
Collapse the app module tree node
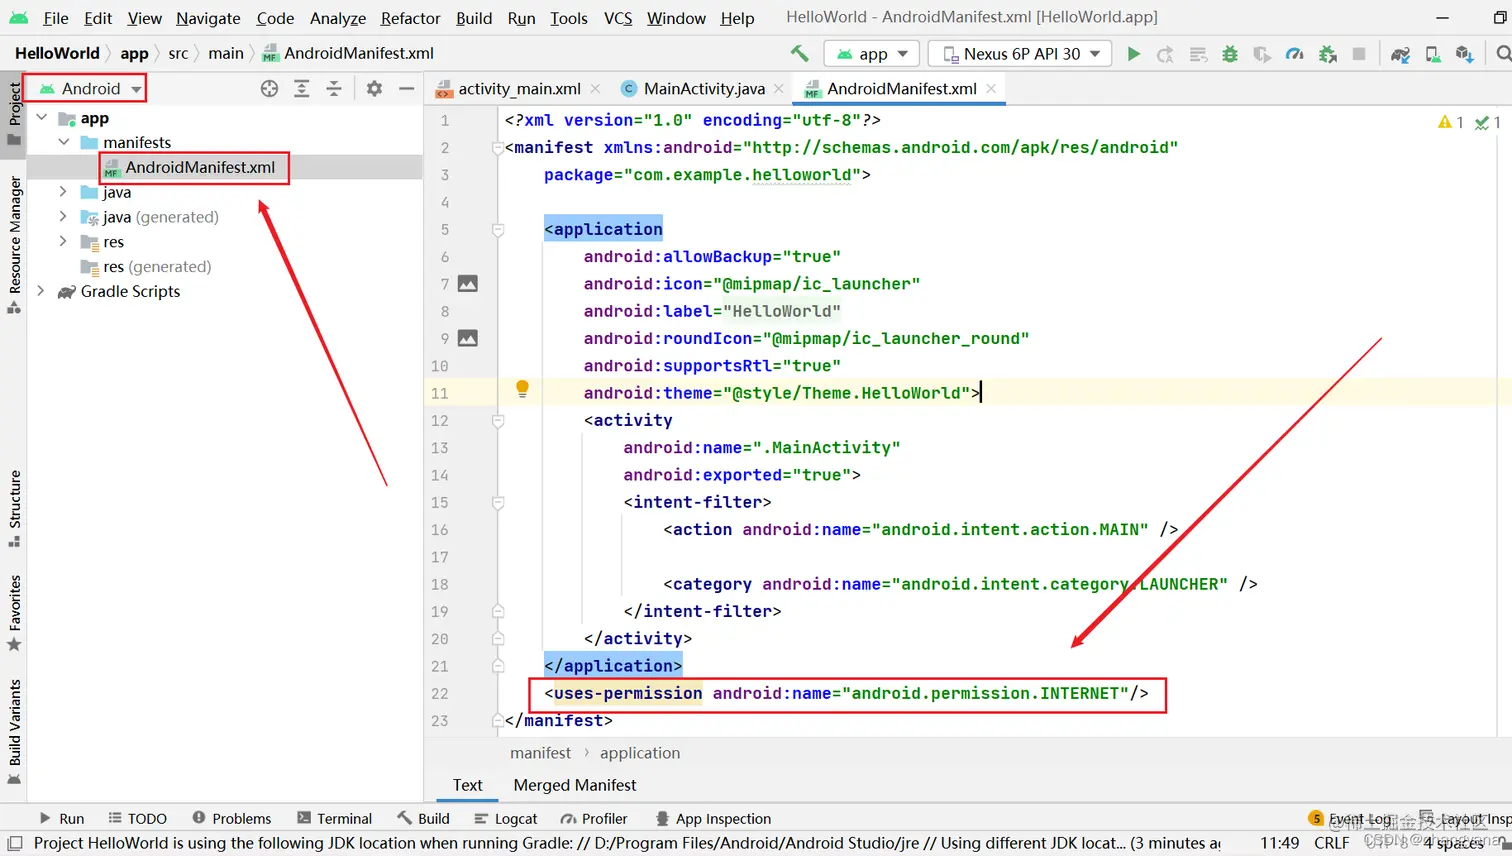(41, 118)
